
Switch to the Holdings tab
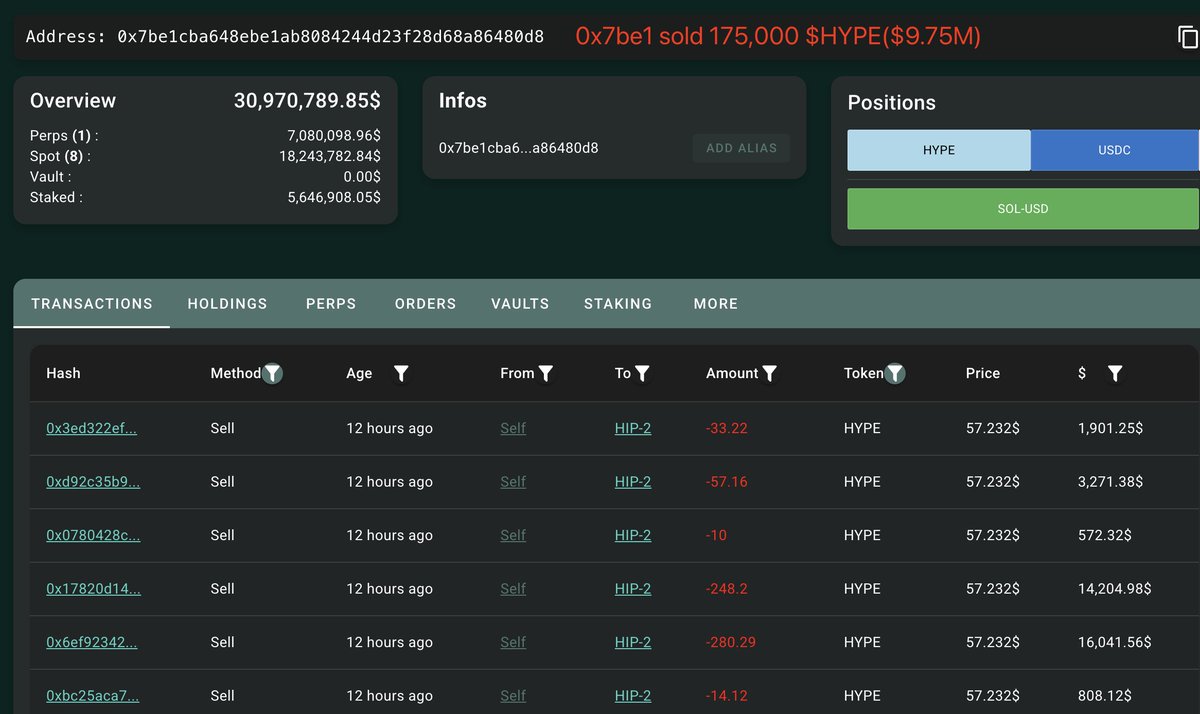227,303
